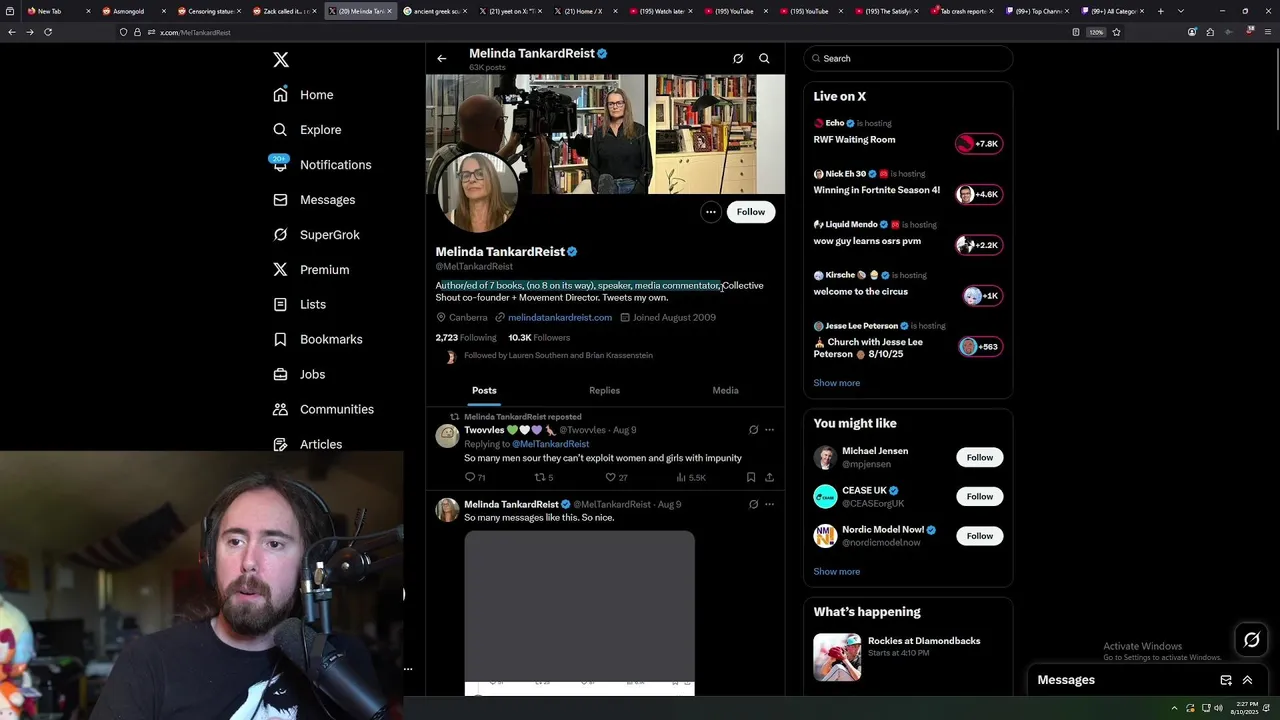Open Notifications in the sidebar
Screen dimensions: 1280x720
(322, 165)
